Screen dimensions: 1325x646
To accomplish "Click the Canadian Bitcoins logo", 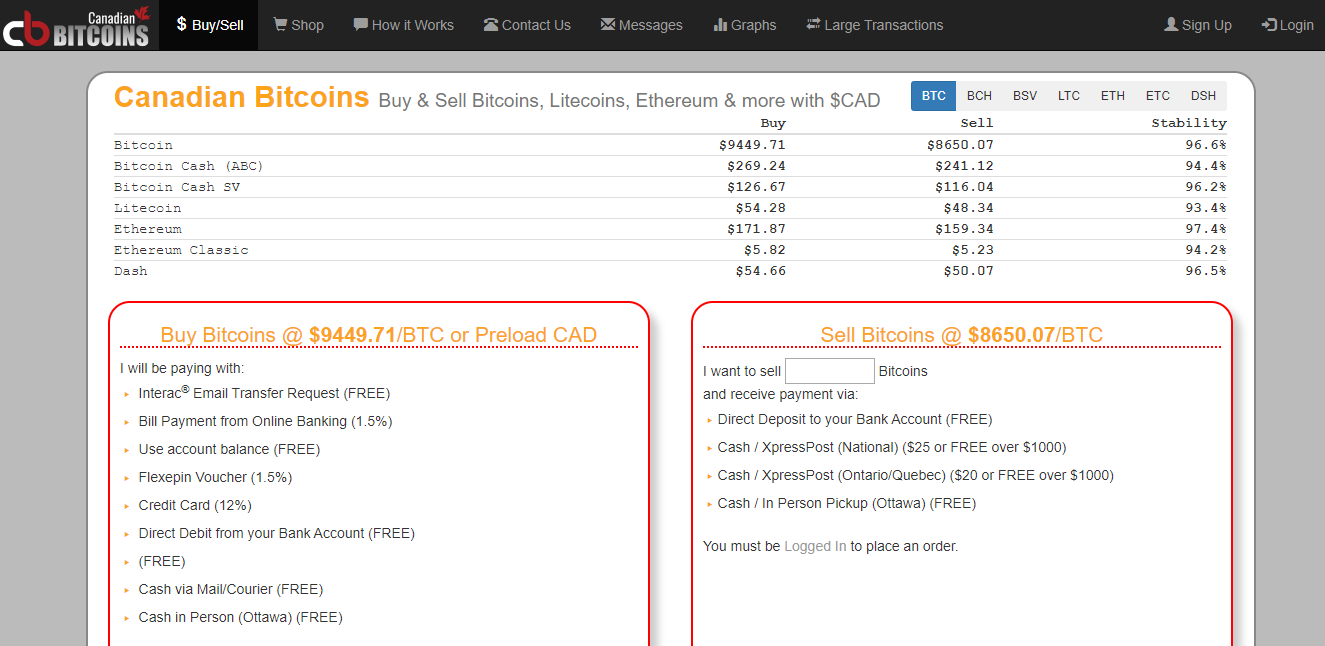I will [x=76, y=25].
